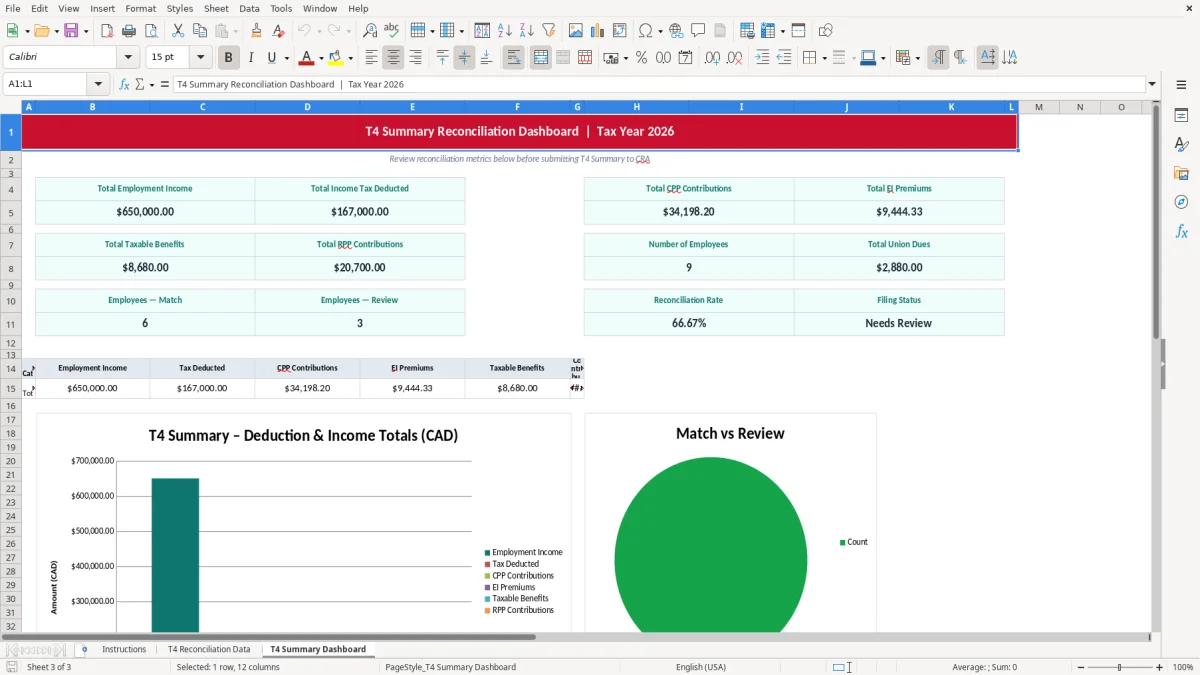Switch to the Instructions sheet tab

pos(124,649)
